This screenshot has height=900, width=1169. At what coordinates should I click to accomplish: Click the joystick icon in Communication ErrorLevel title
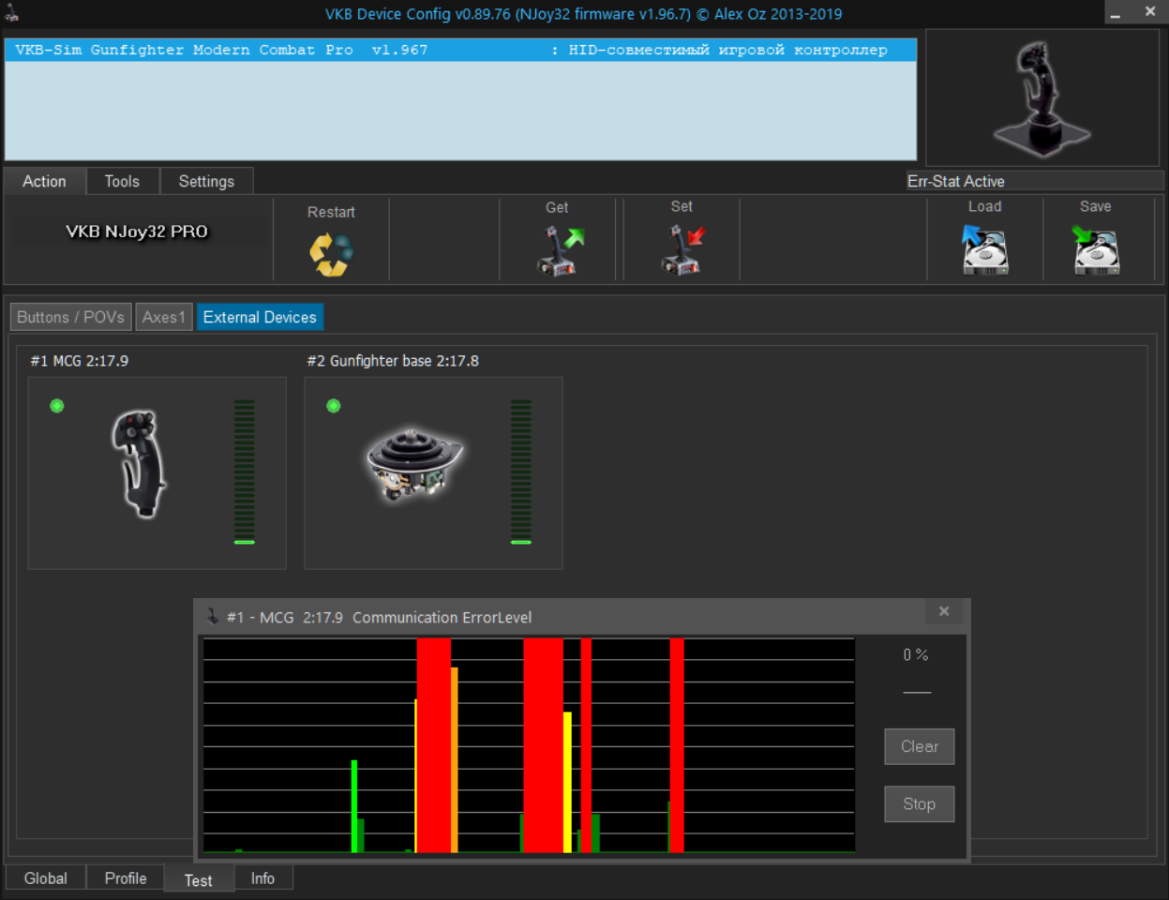[x=212, y=616]
